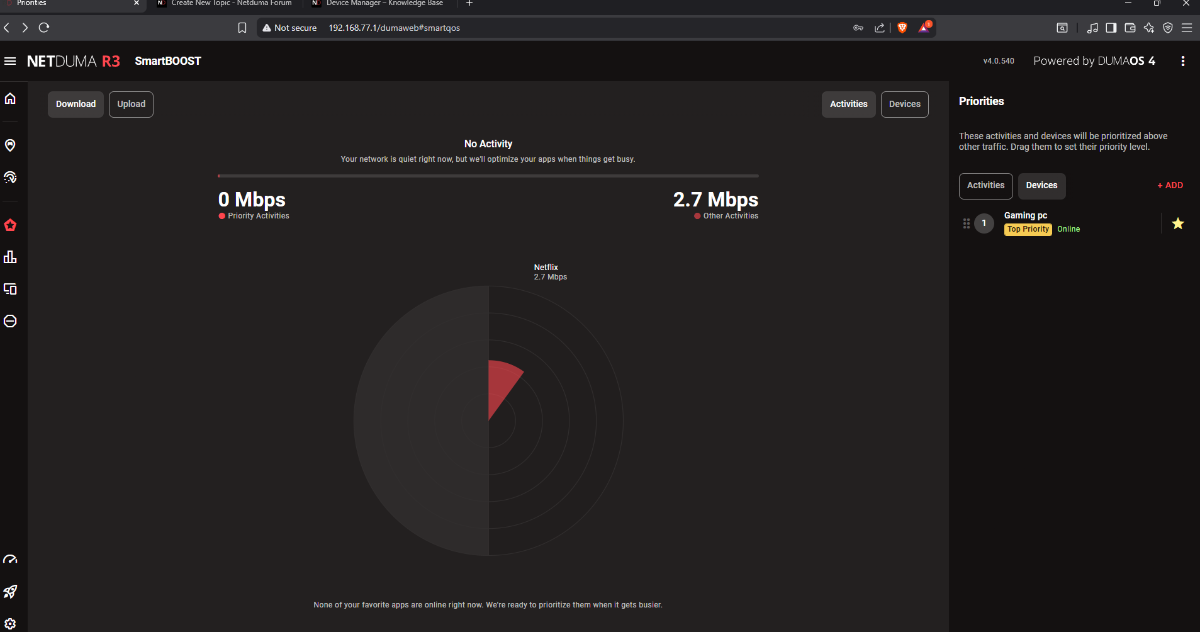This screenshot has height=632, width=1200.
Task: Open the Brave Wallet toolbar icon
Action: click(1130, 28)
